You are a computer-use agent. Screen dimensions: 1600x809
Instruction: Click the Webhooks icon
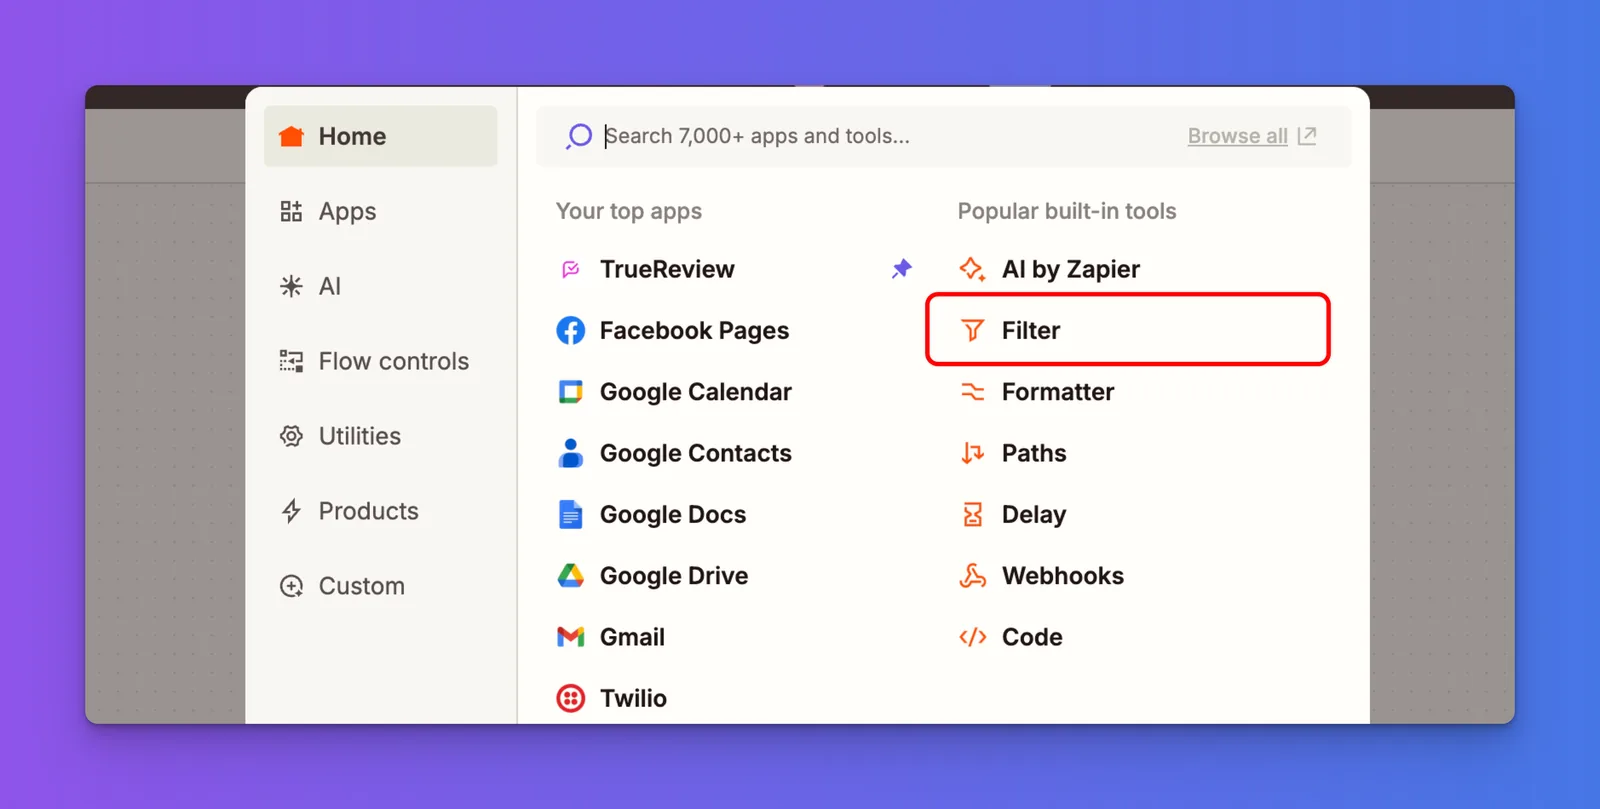point(972,575)
